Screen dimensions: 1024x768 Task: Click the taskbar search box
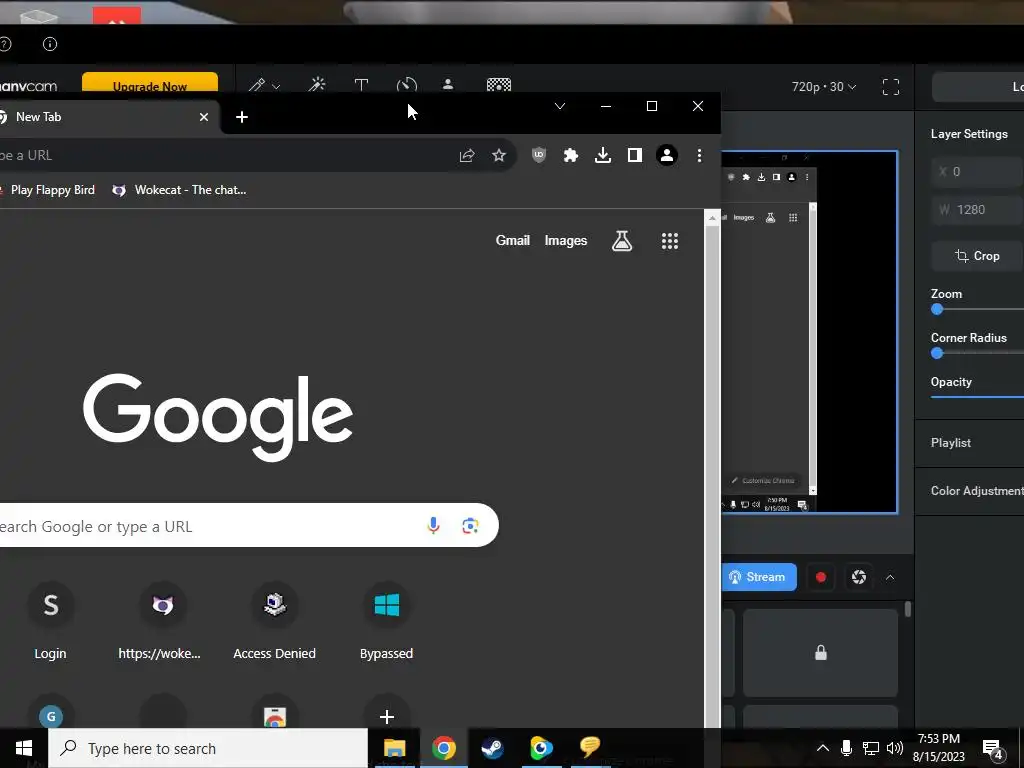208,748
